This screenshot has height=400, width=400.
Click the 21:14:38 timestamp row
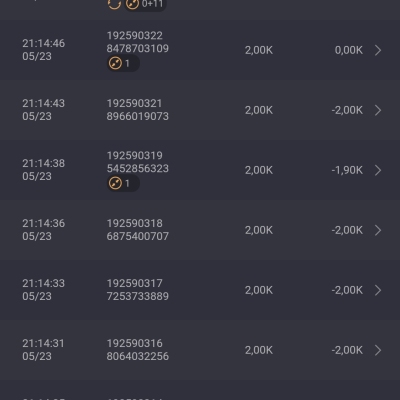tap(200, 170)
